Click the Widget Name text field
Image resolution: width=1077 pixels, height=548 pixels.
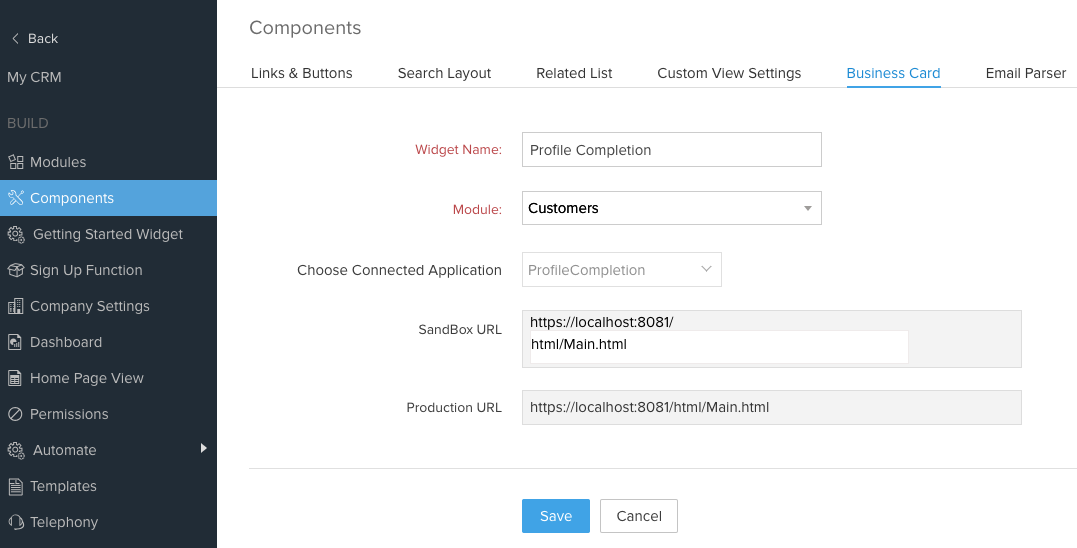coord(671,150)
